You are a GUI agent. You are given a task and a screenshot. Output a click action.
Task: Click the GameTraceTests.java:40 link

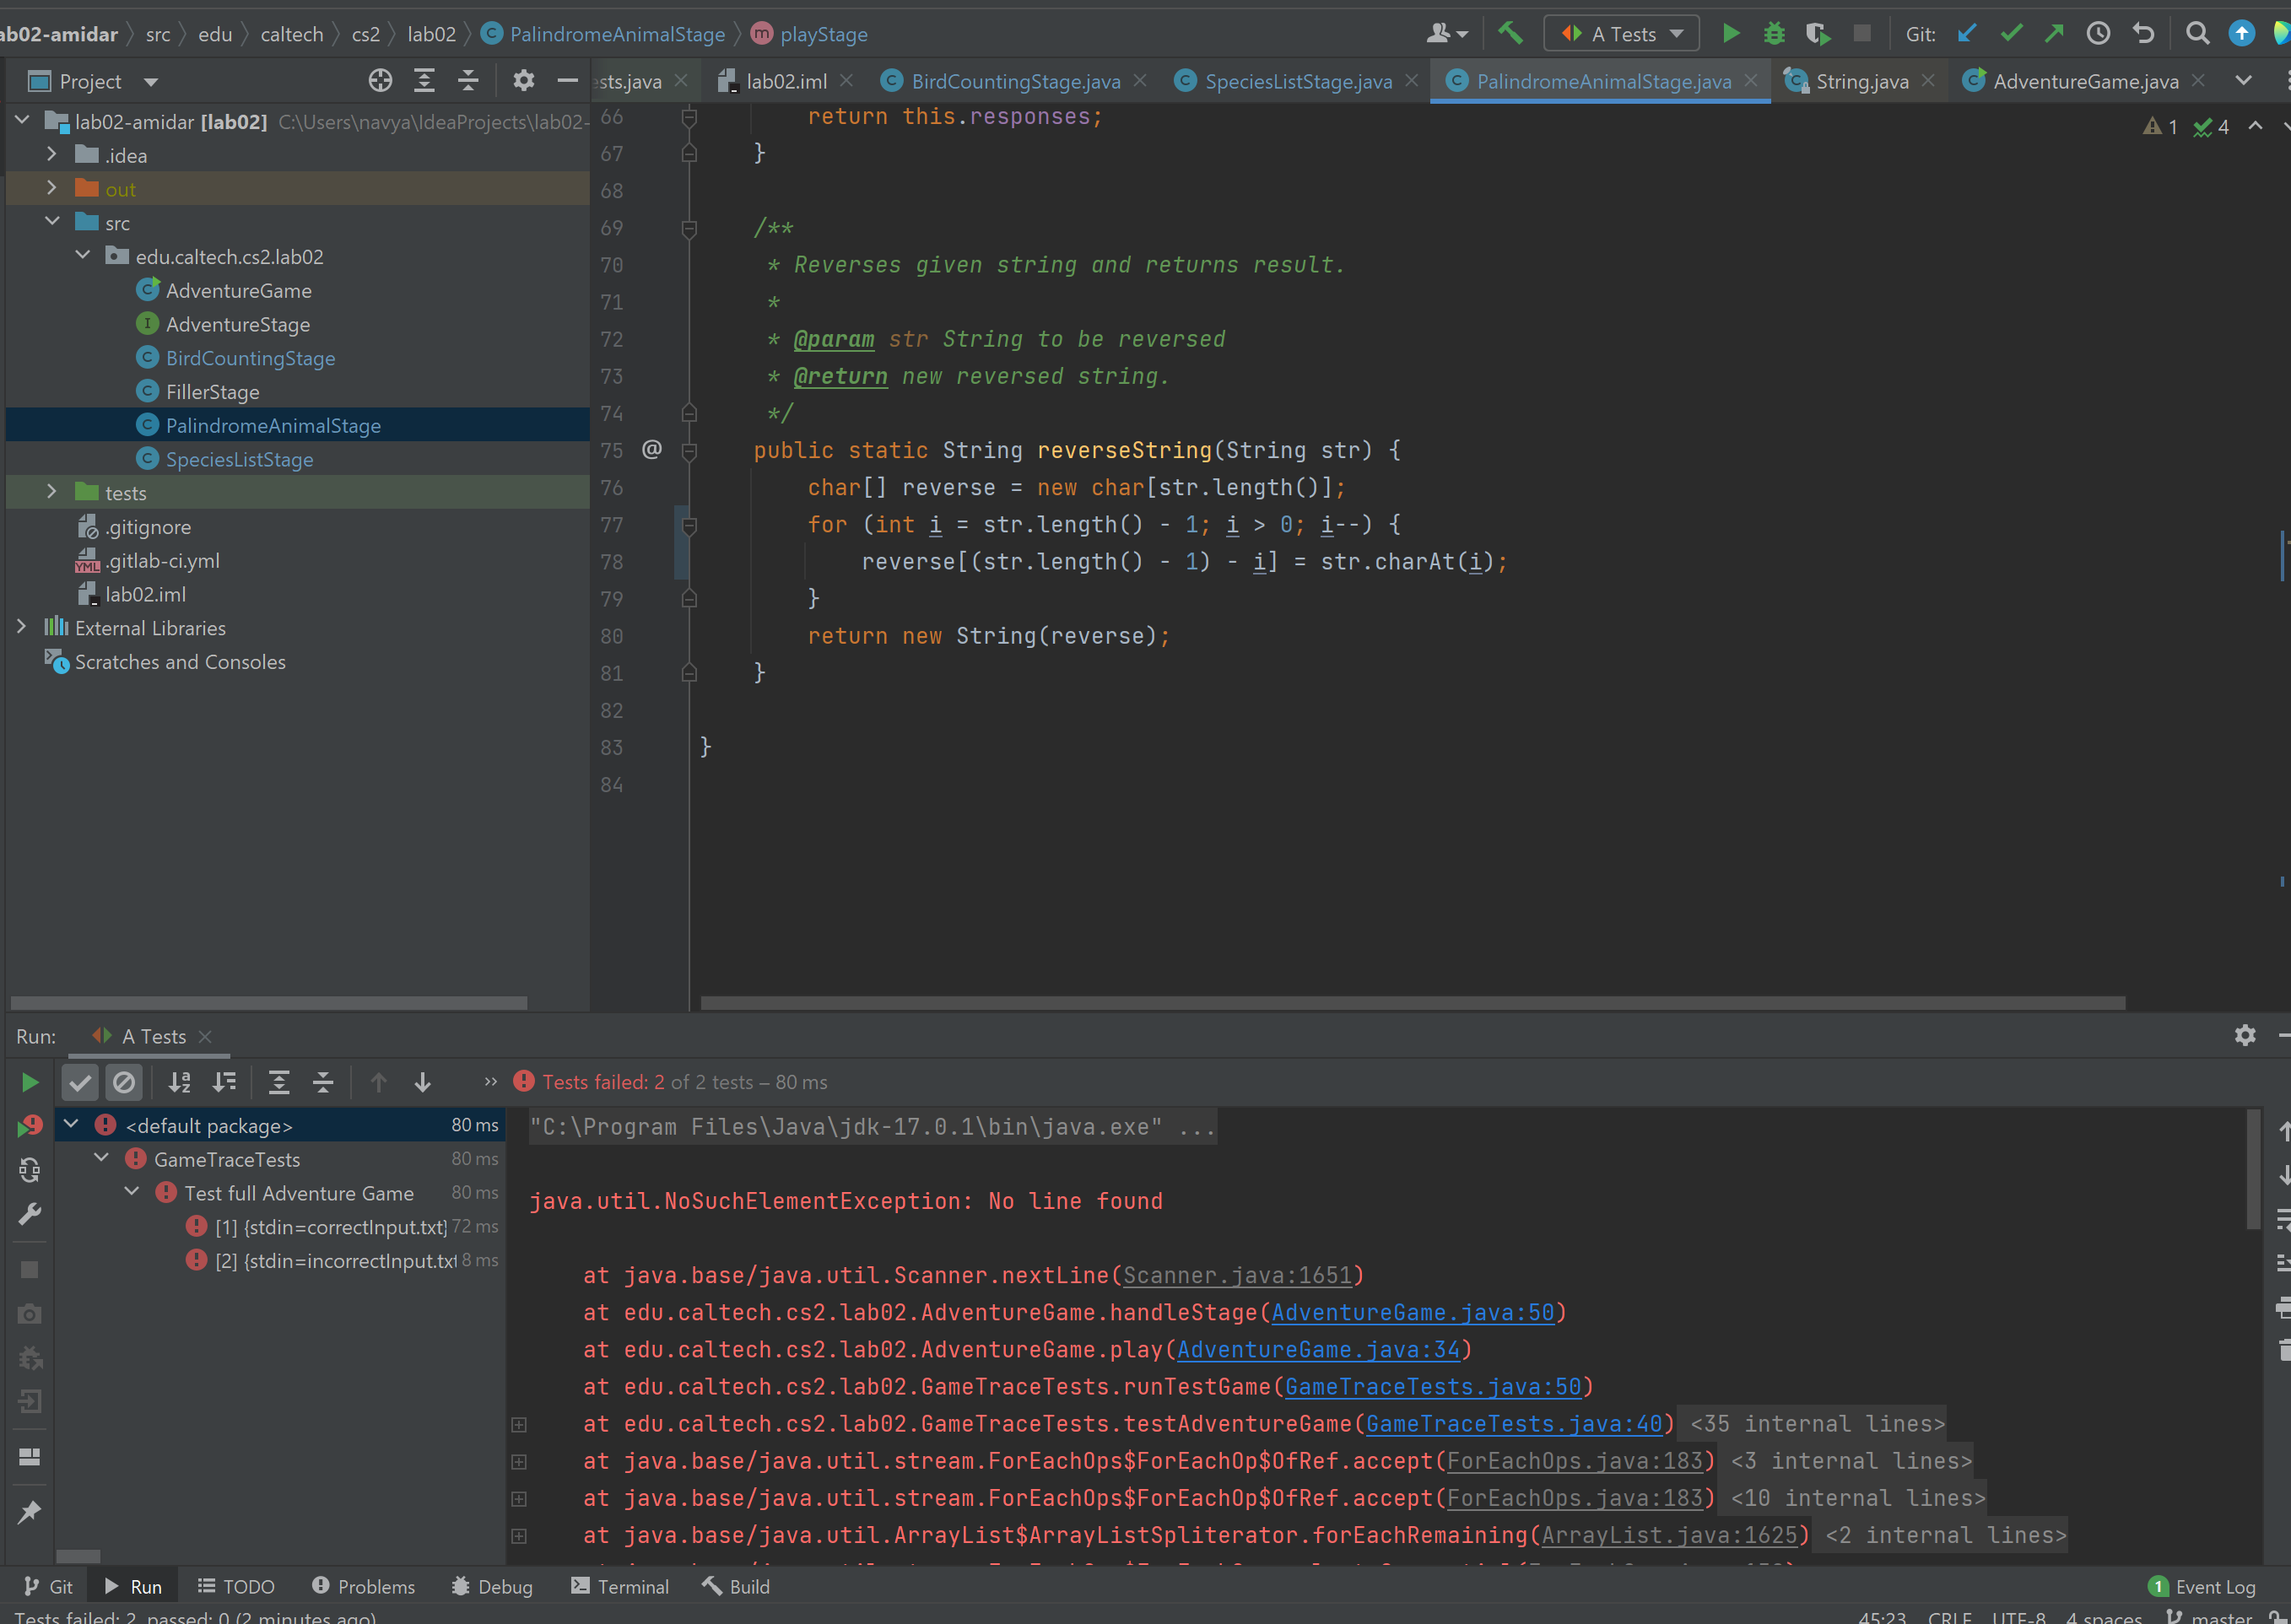(x=1514, y=1424)
